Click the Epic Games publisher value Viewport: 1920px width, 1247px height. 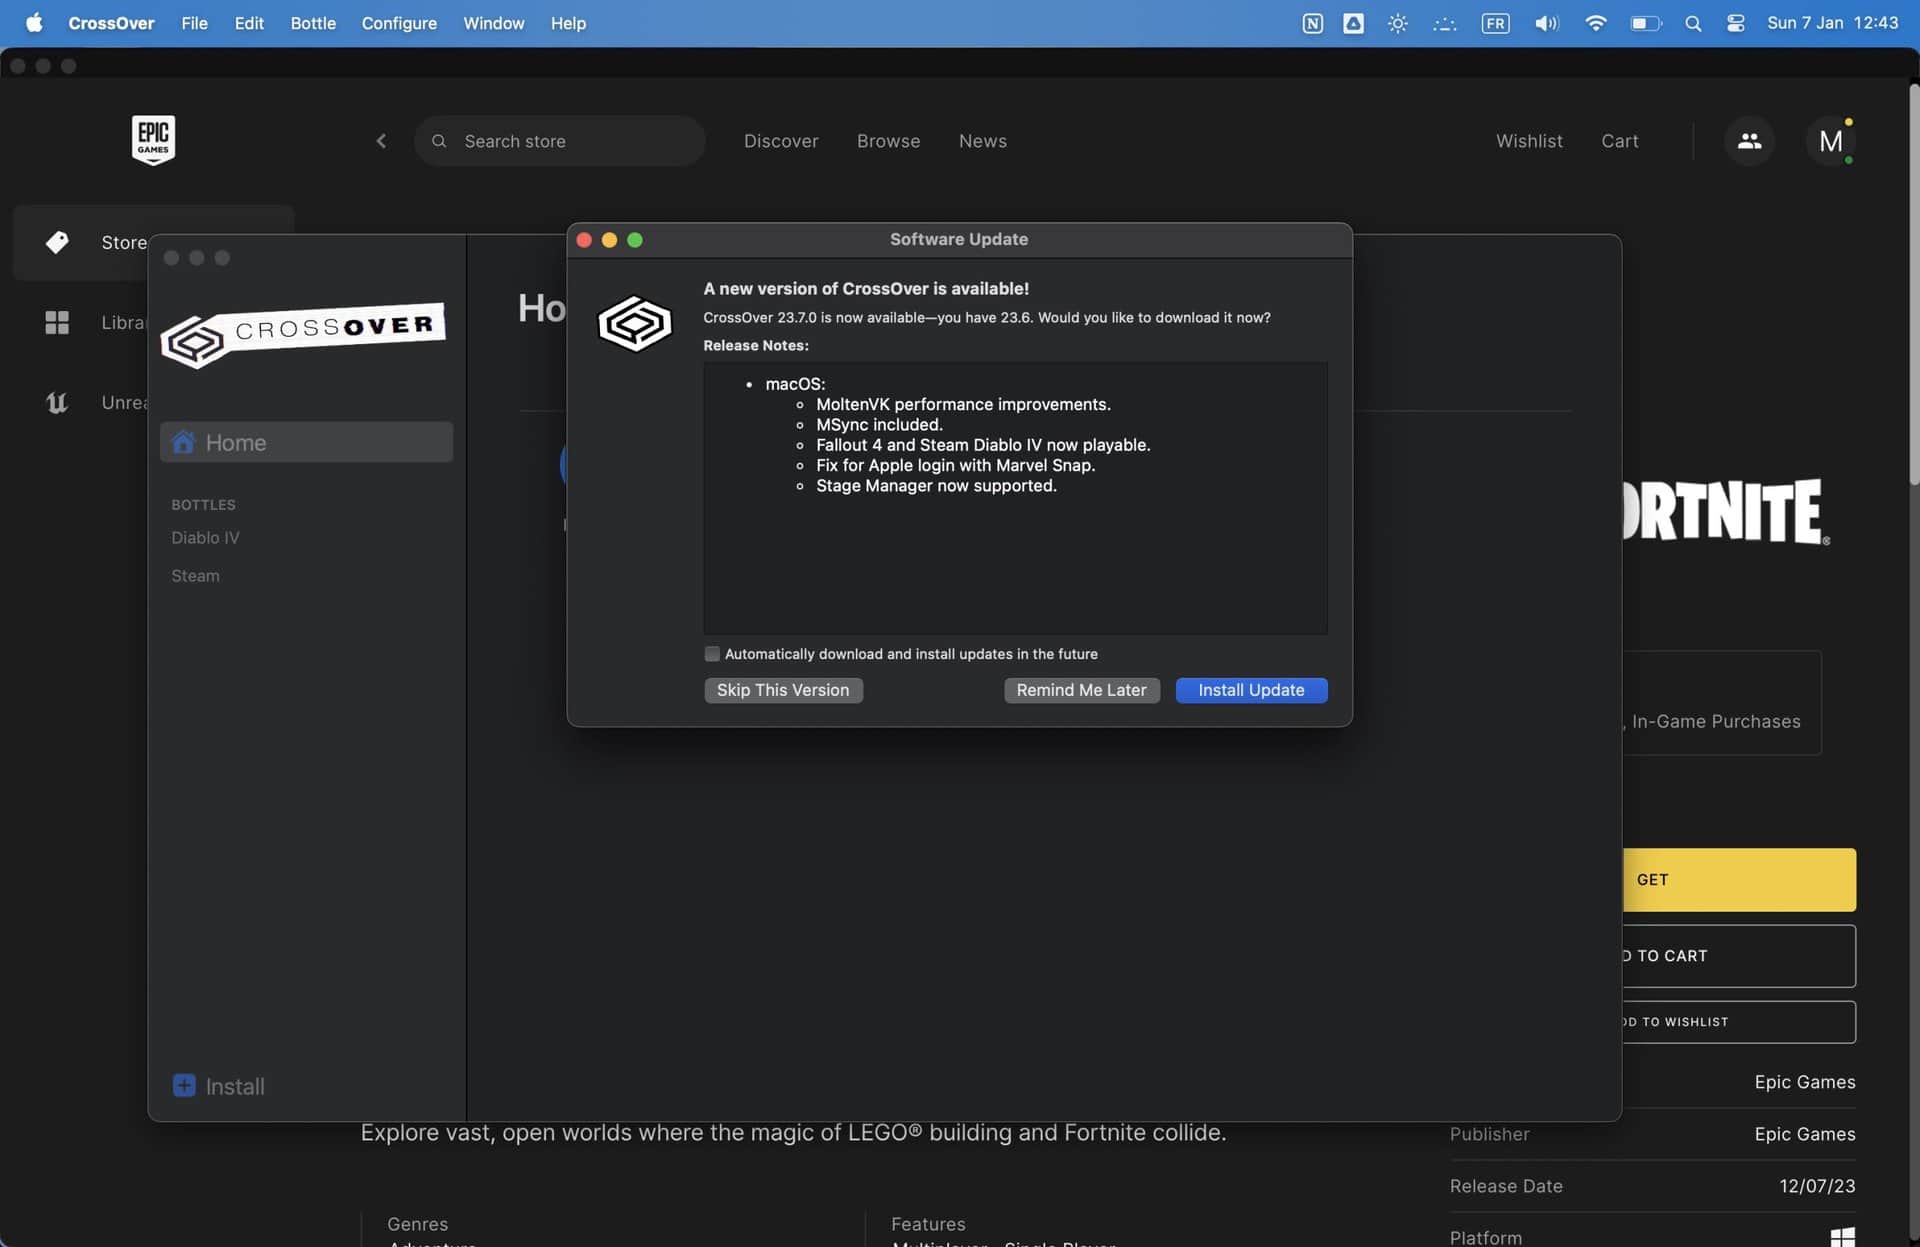[x=1804, y=1134]
